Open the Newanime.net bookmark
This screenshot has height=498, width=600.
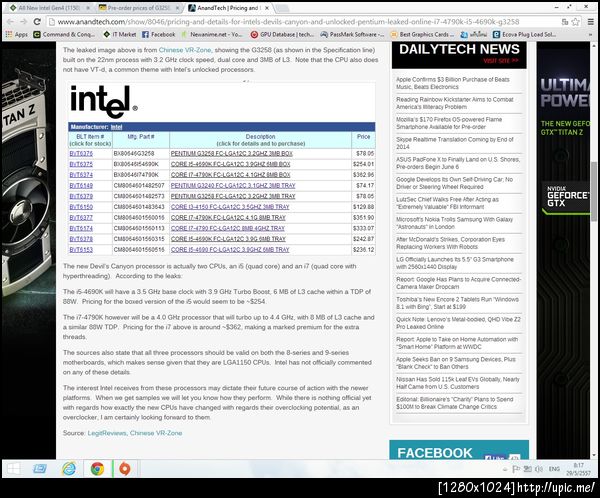click(212, 34)
